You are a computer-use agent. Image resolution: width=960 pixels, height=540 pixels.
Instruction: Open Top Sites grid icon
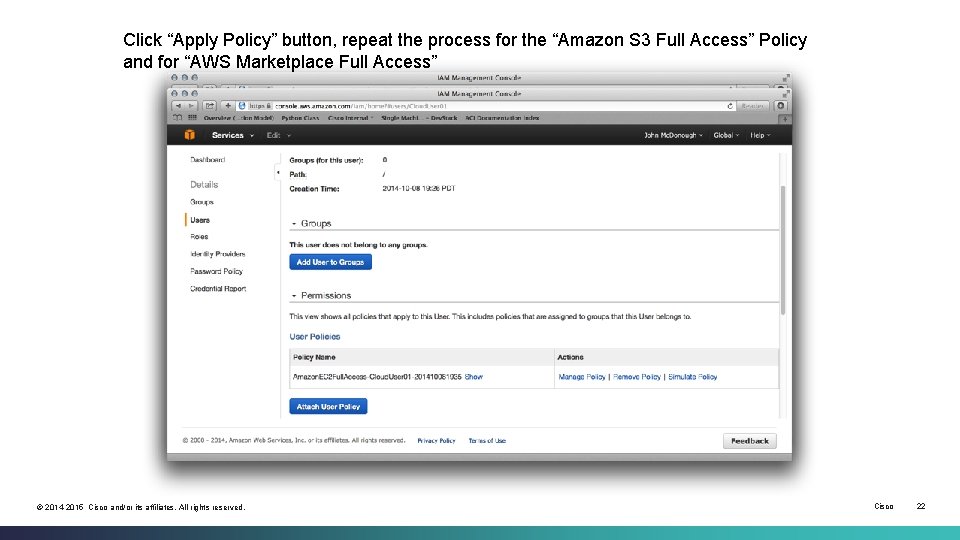192,118
